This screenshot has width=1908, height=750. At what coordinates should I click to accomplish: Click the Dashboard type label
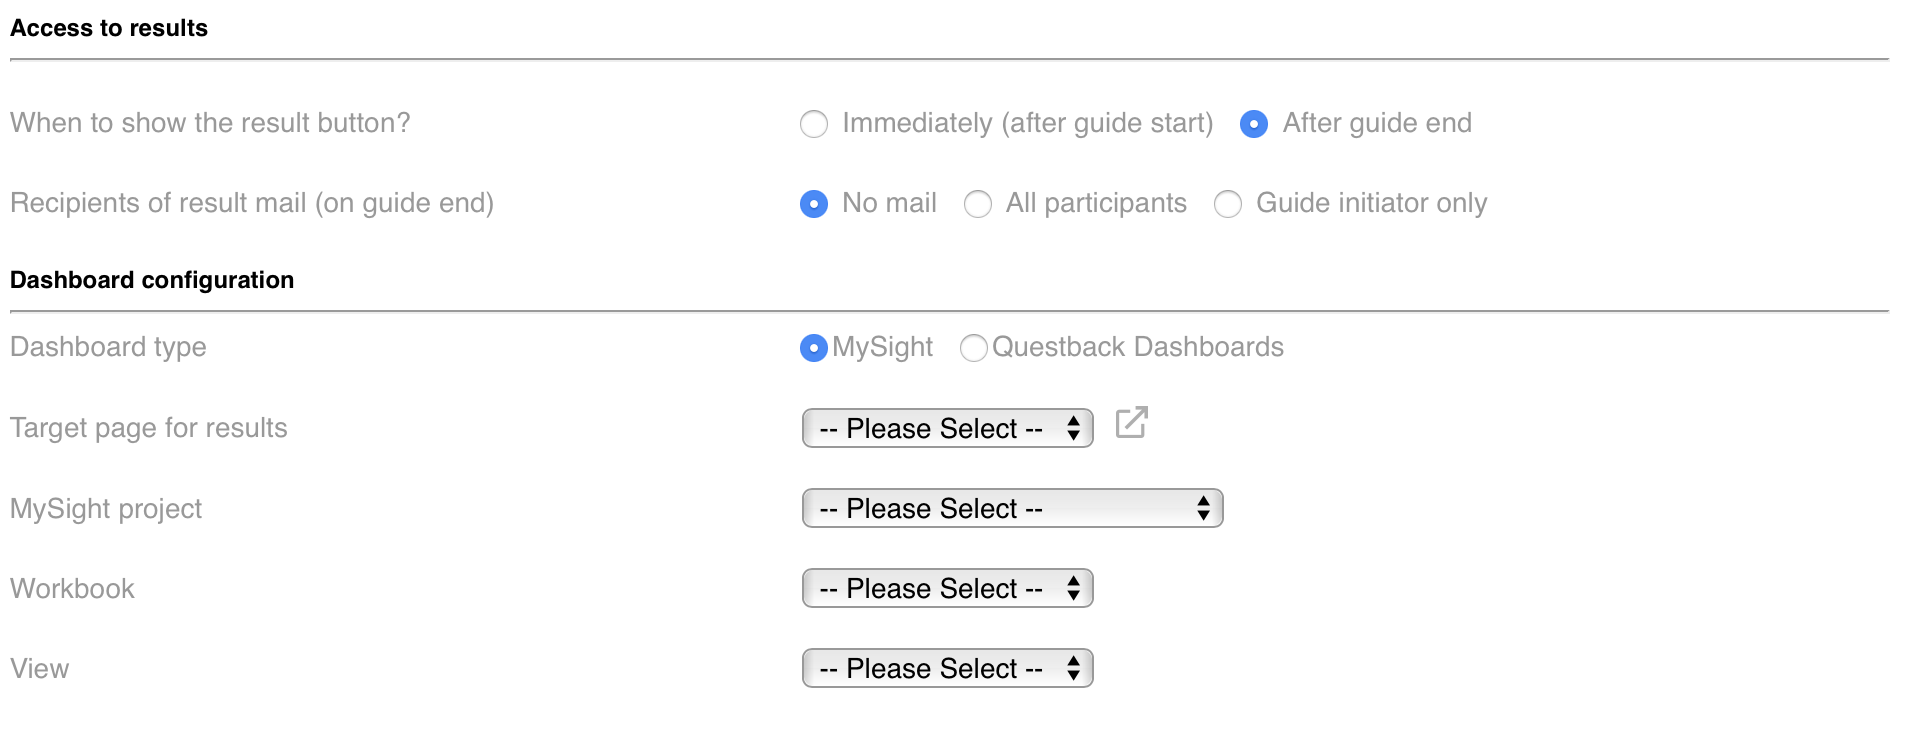click(108, 347)
